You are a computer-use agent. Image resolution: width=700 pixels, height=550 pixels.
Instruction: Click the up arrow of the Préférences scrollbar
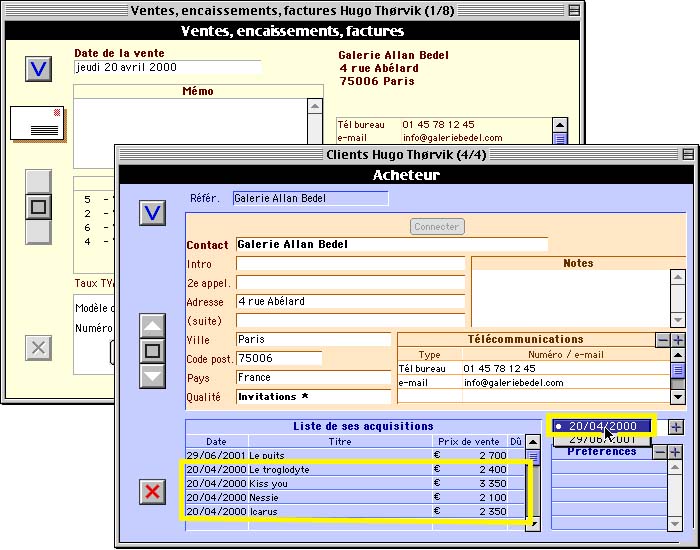click(675, 467)
